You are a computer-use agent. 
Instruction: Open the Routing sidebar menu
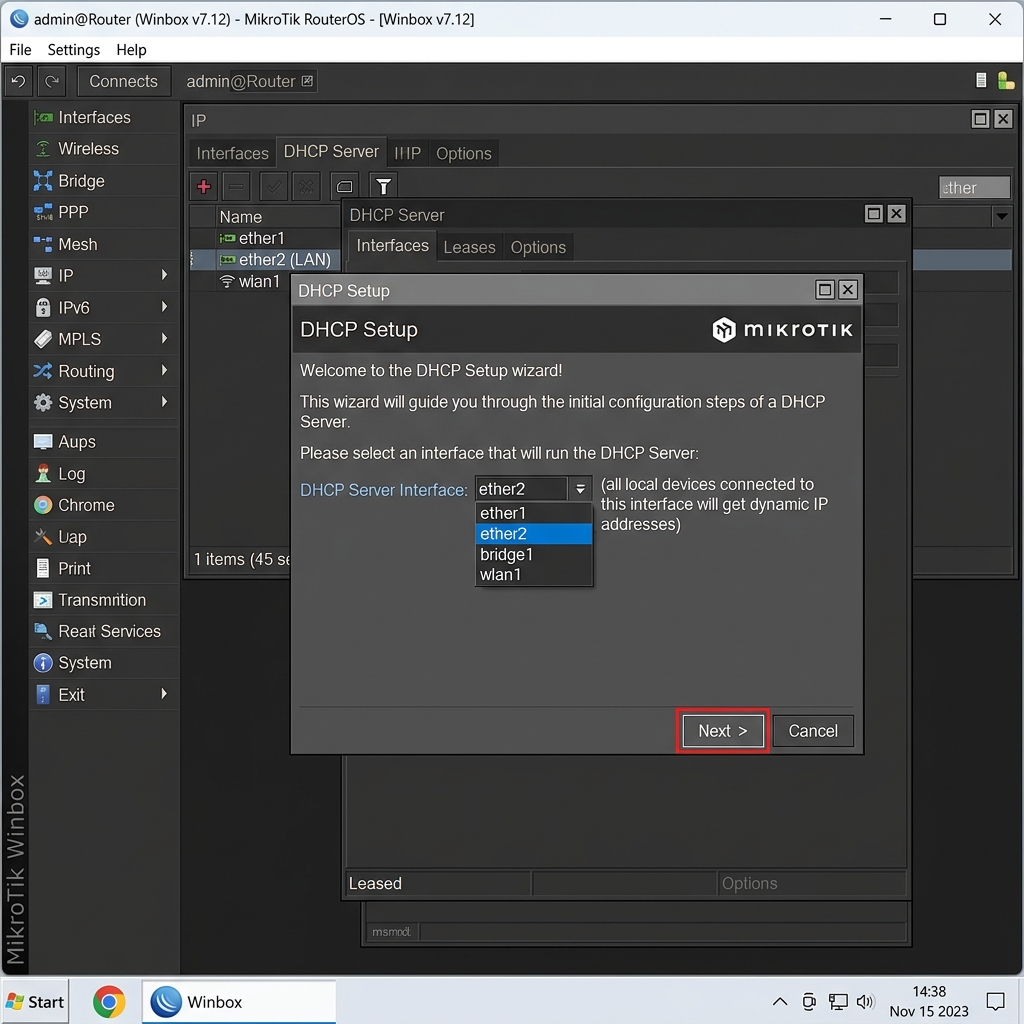103,371
